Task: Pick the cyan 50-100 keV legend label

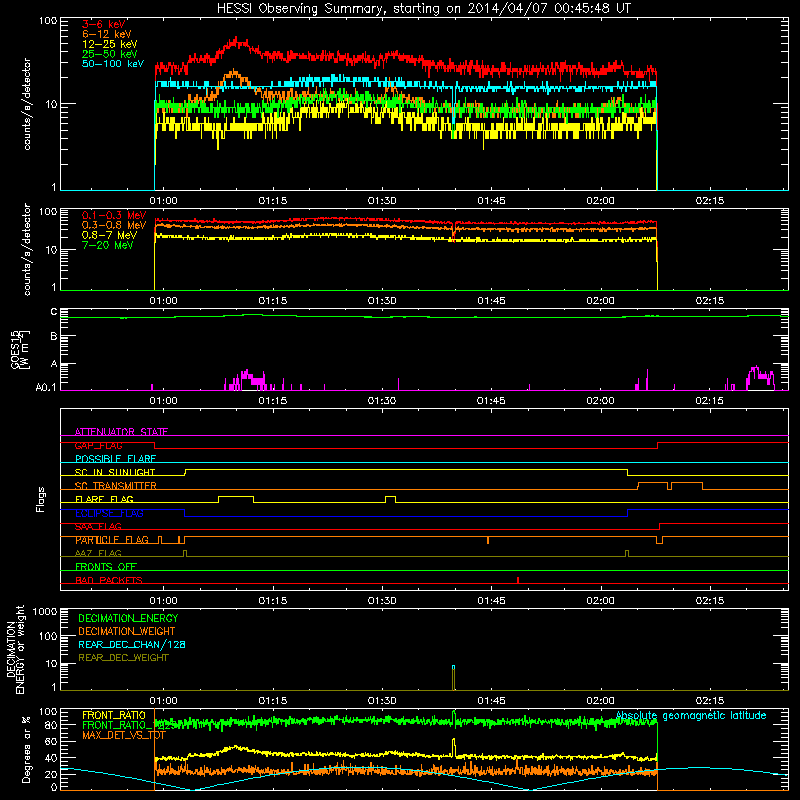Action: click(113, 64)
